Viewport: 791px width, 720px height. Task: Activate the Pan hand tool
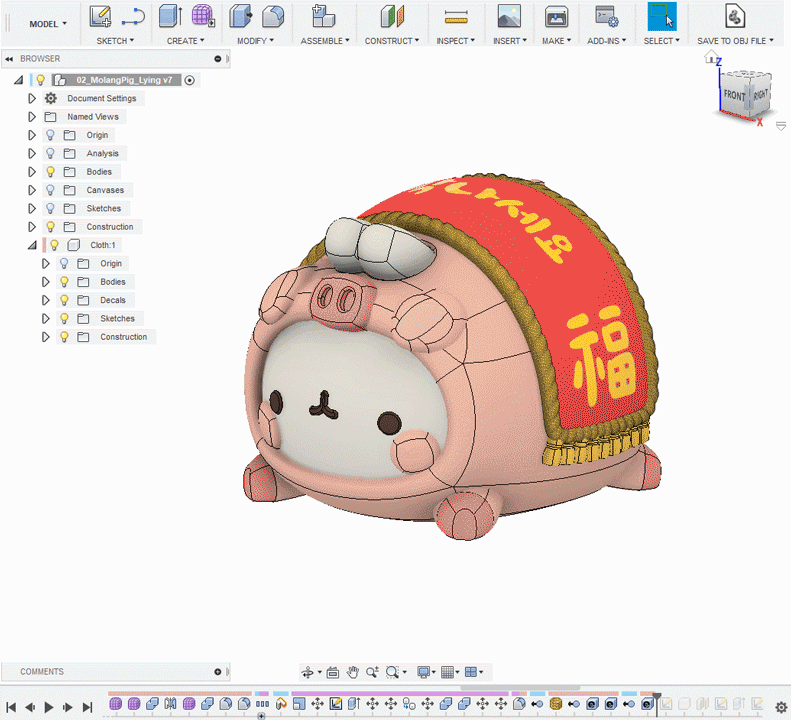point(353,672)
